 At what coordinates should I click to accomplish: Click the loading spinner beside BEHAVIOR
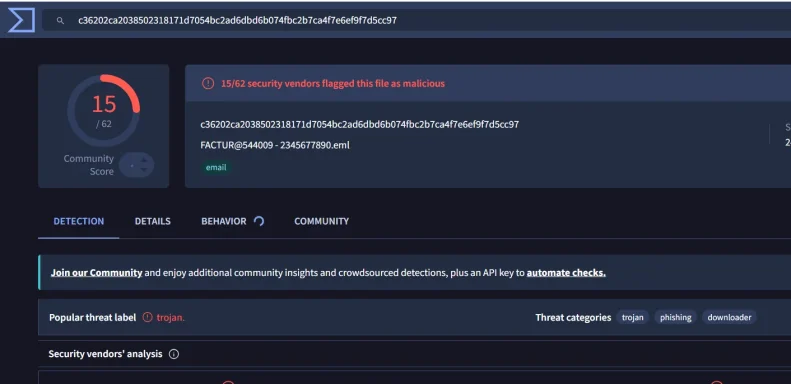point(259,221)
